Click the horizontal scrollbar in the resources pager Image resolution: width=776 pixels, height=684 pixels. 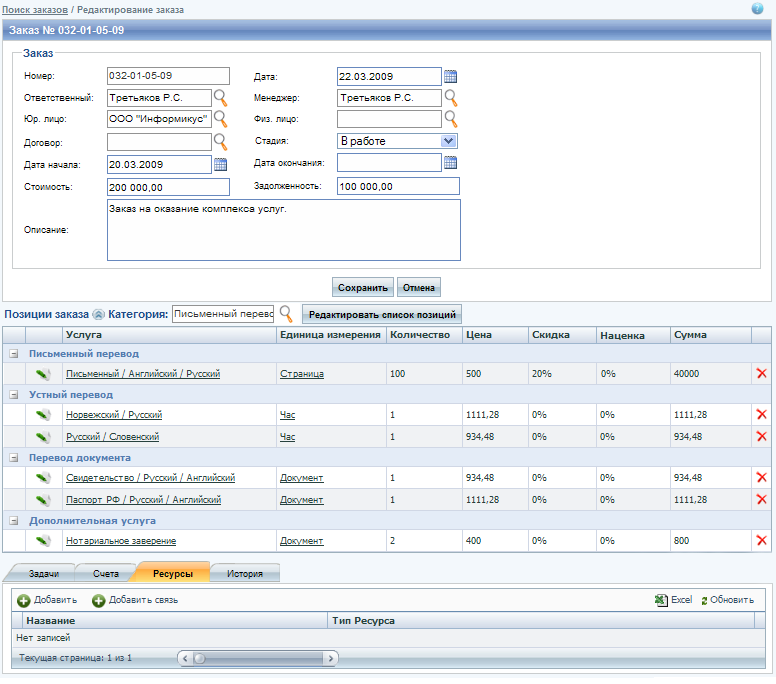coord(258,658)
